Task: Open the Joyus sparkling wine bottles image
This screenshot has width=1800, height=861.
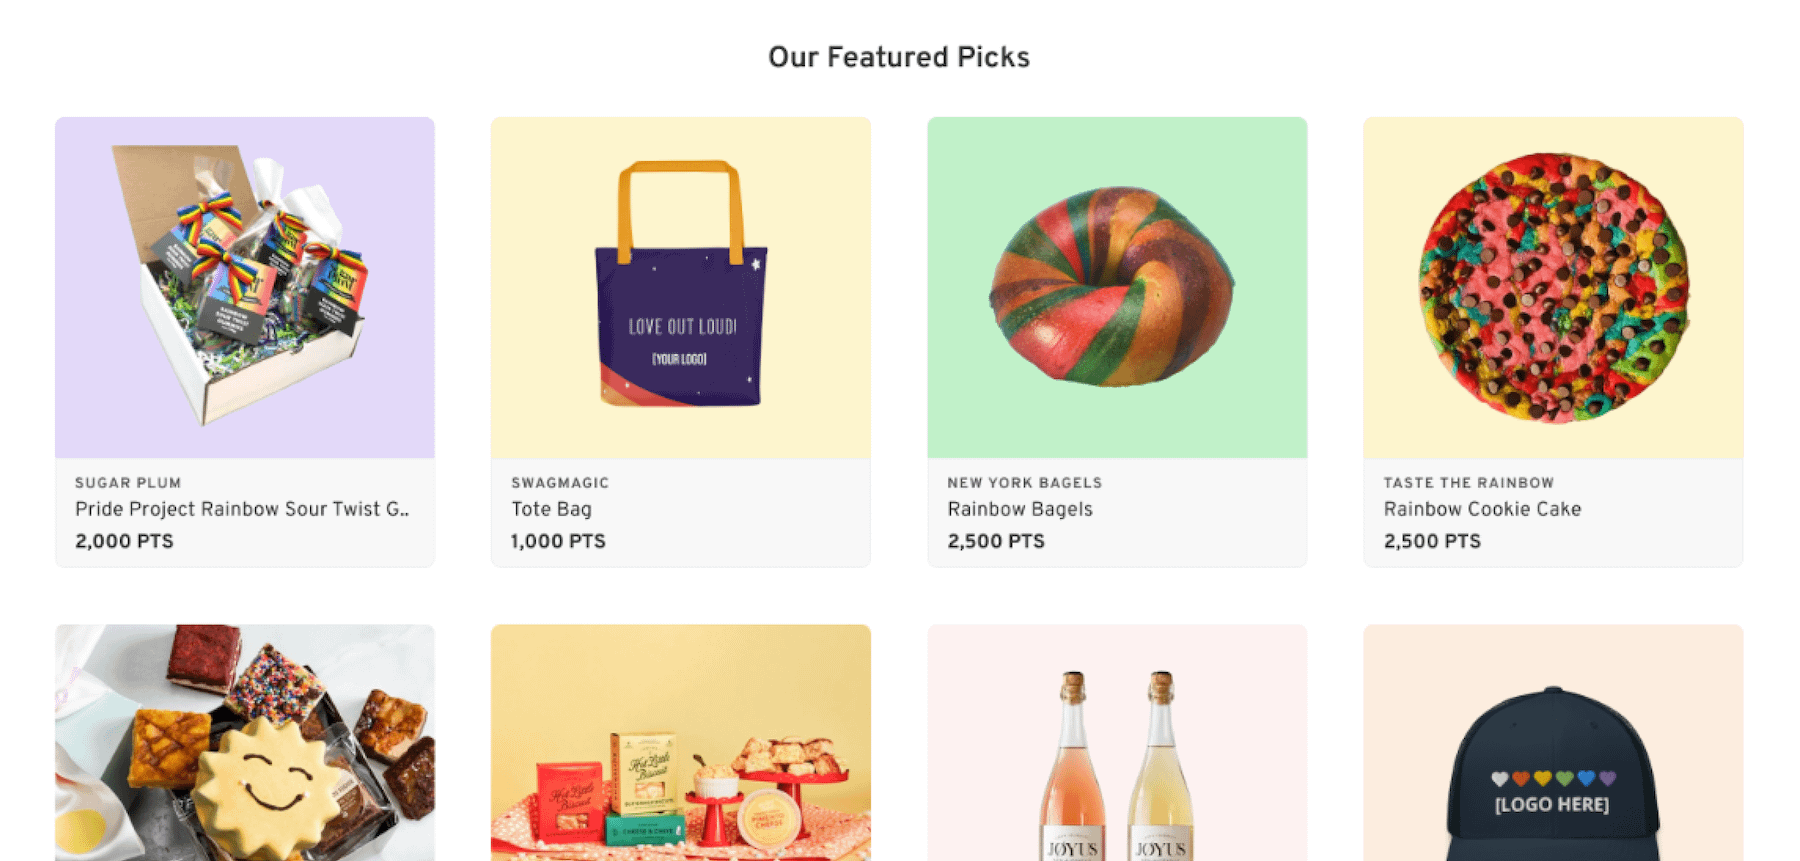Action: (x=1117, y=742)
